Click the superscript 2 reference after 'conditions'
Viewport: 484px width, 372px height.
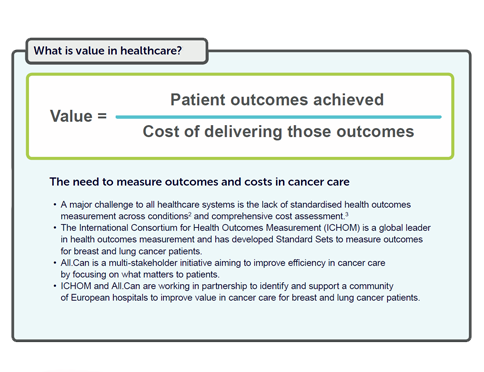pyautogui.click(x=190, y=214)
